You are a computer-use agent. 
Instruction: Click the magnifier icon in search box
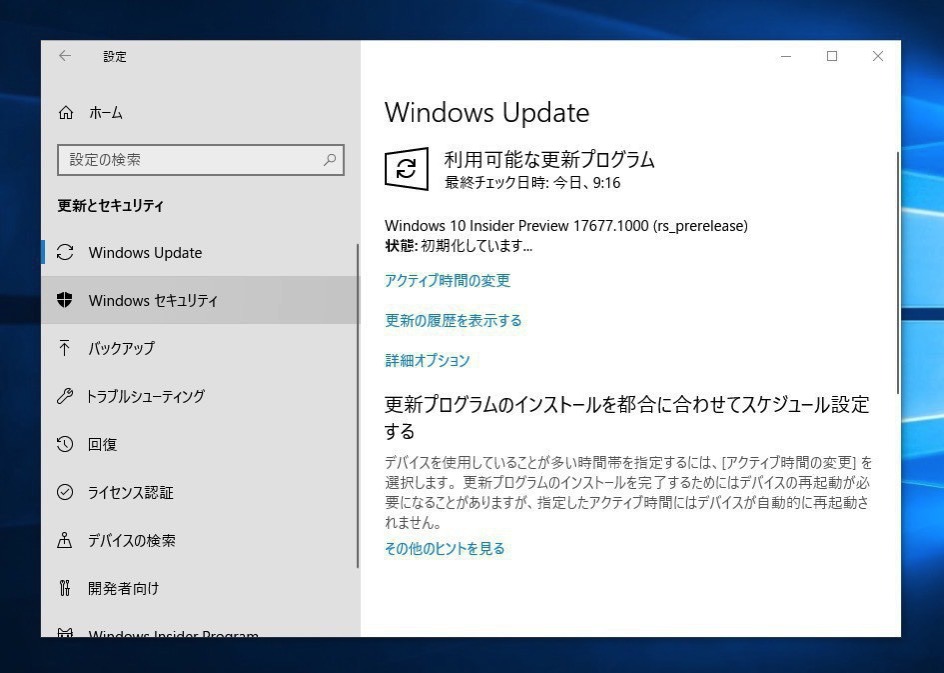point(329,160)
